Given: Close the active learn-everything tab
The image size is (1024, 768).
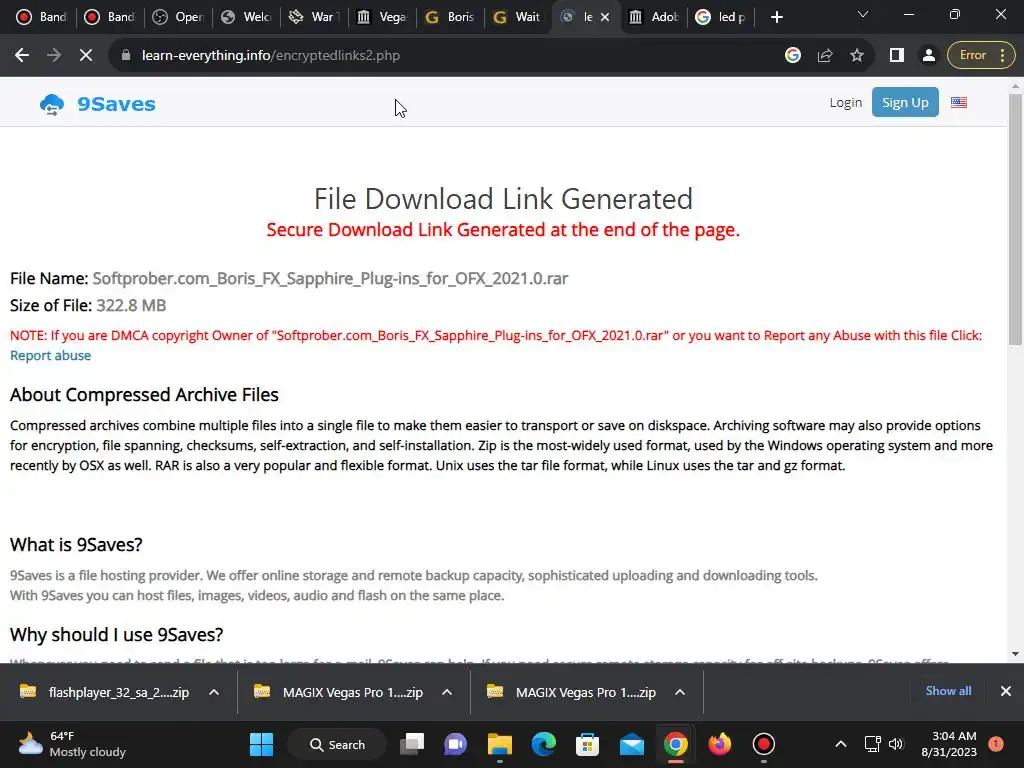Looking at the screenshot, I should (x=605, y=18).
